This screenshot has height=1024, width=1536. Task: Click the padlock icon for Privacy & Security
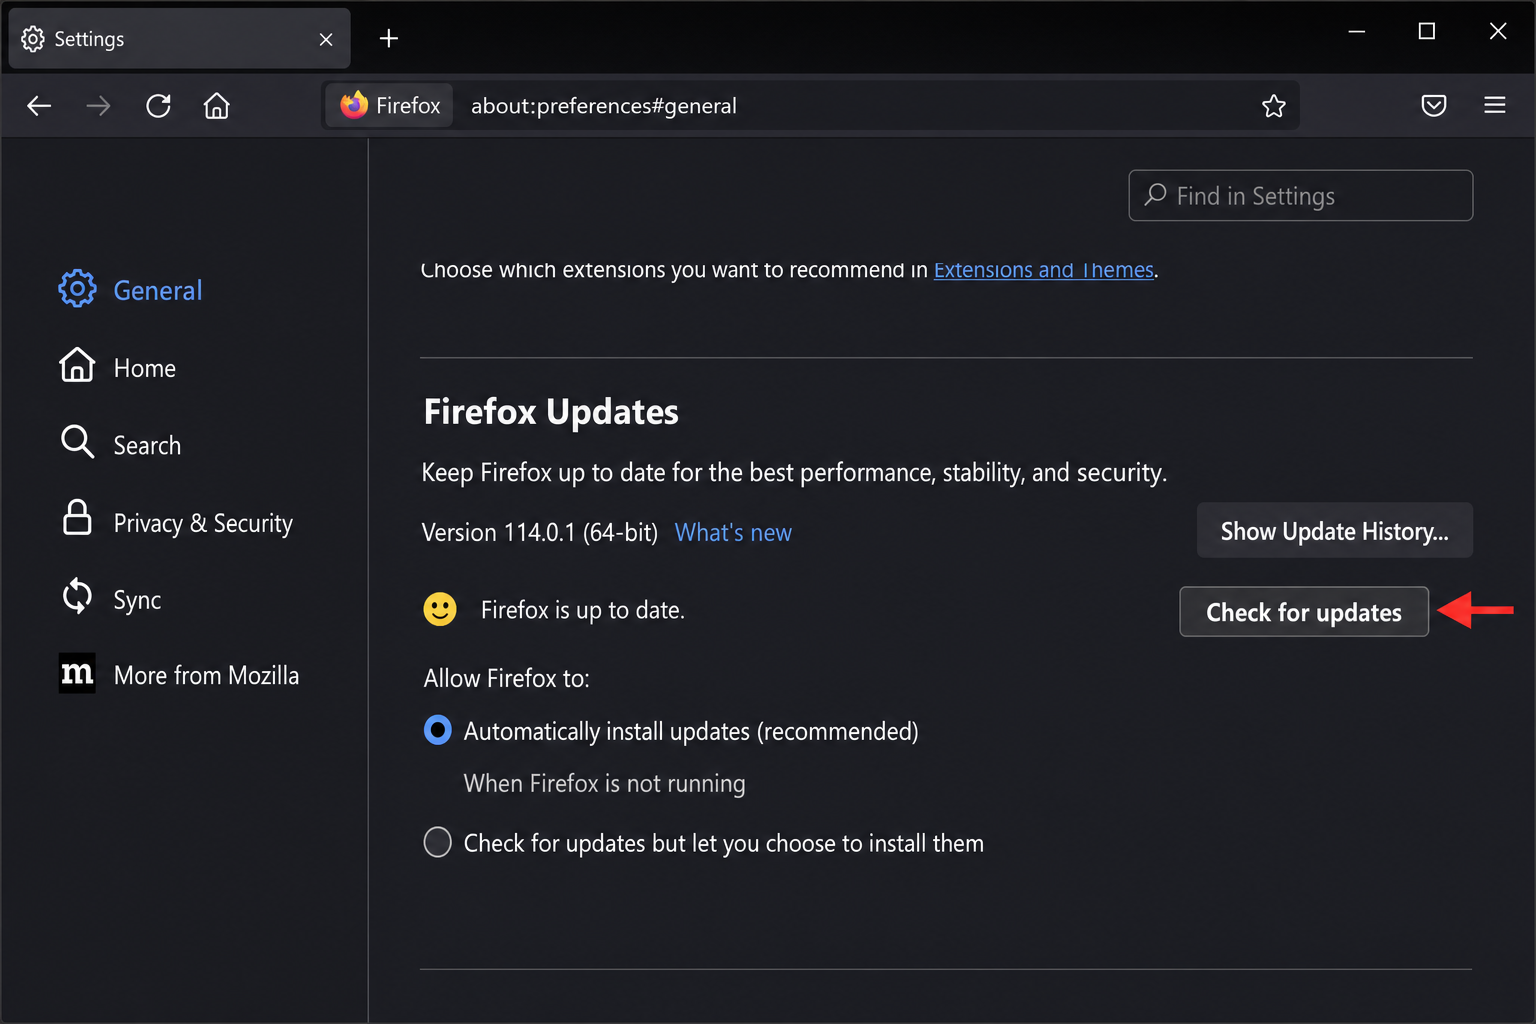coord(77,518)
